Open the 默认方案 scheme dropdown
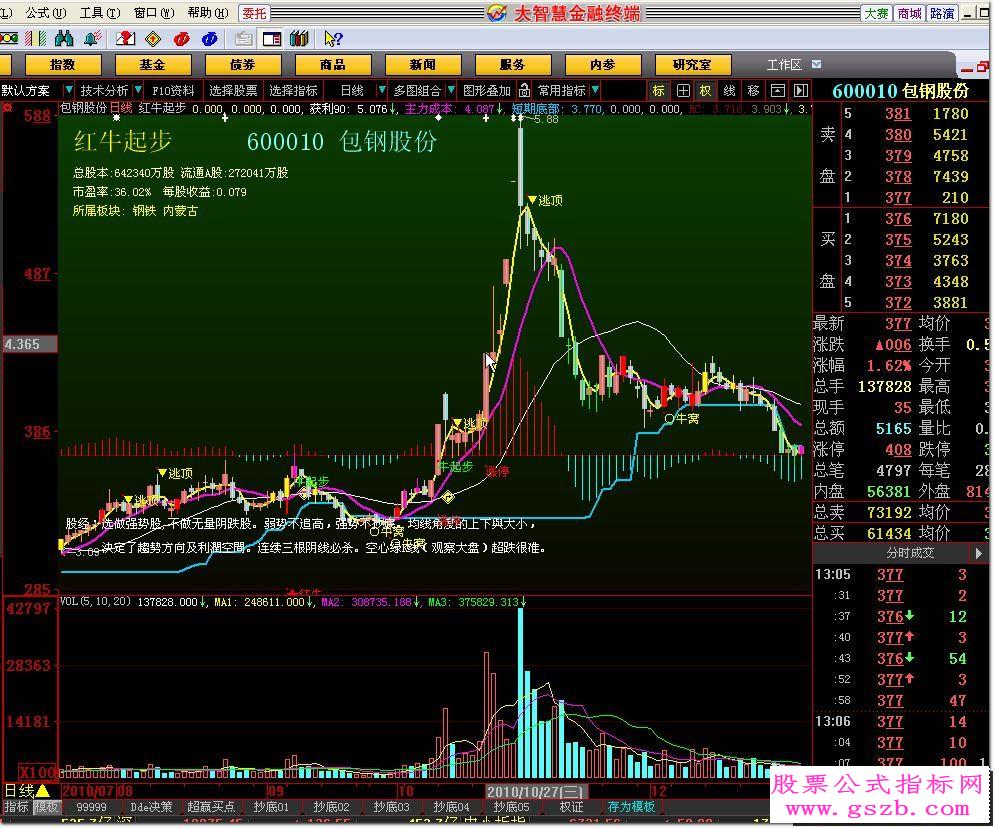Screen dimensions: 995x828 point(30,89)
